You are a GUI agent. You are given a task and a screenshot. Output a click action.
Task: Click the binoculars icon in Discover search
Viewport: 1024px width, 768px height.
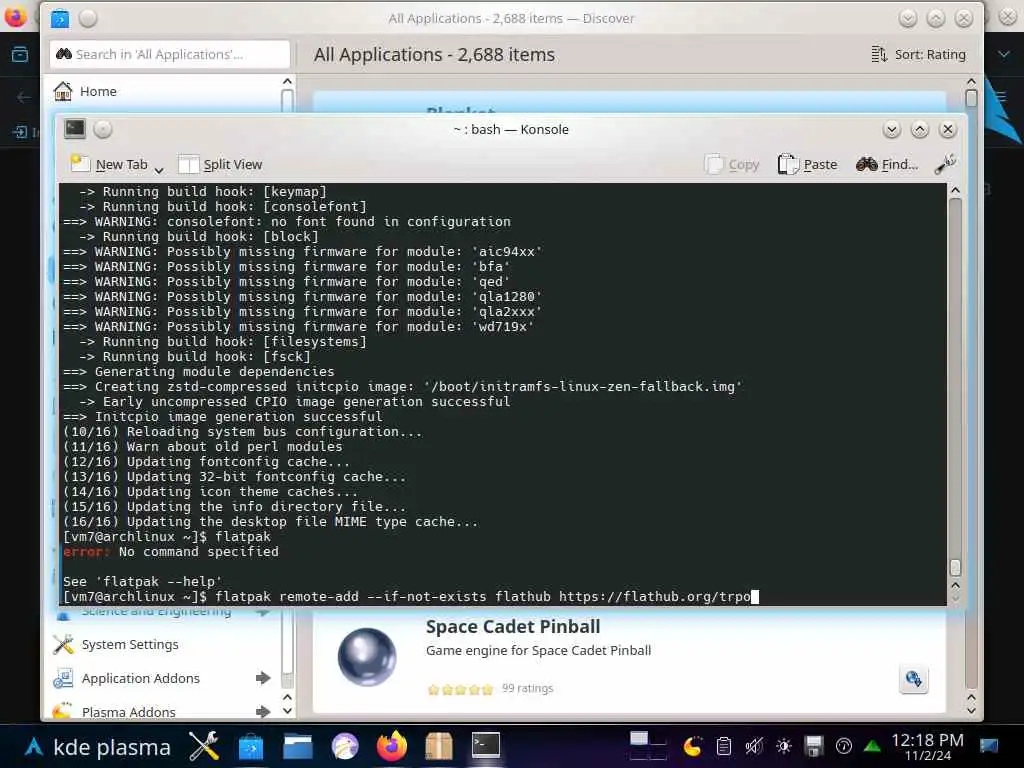tap(63, 54)
